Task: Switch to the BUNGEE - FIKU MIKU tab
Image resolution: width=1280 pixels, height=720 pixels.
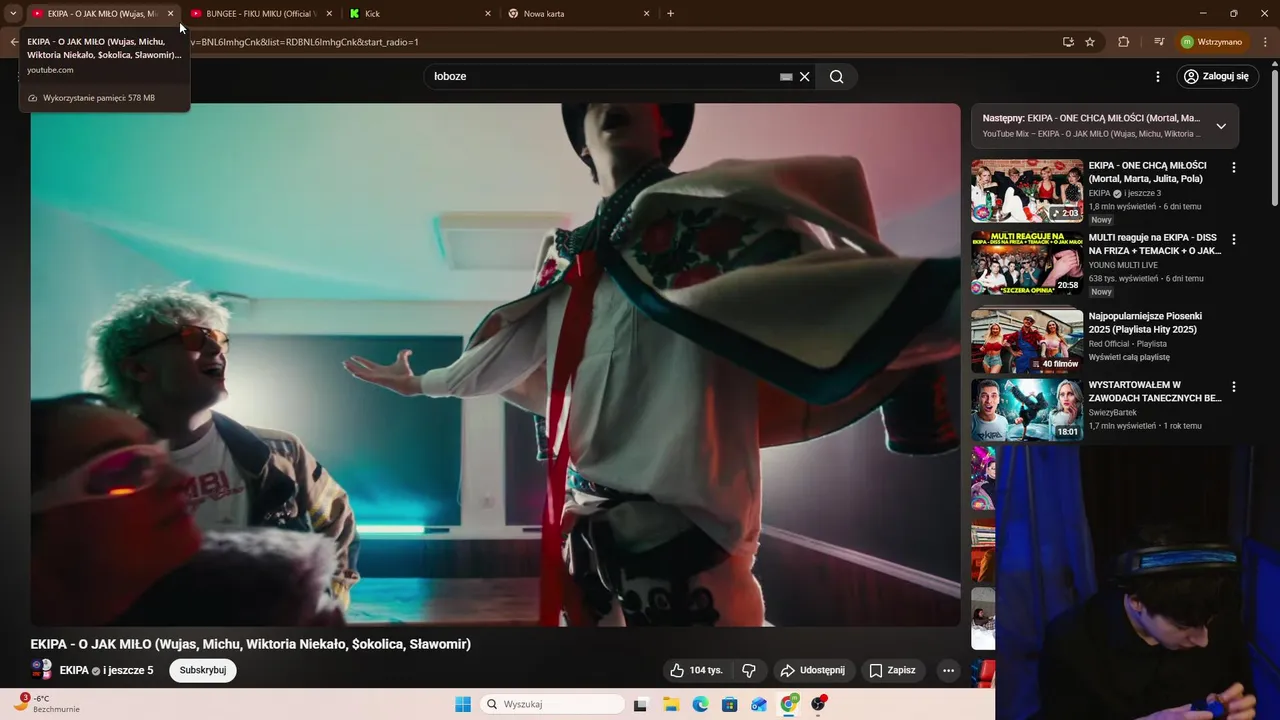Action: point(261,13)
